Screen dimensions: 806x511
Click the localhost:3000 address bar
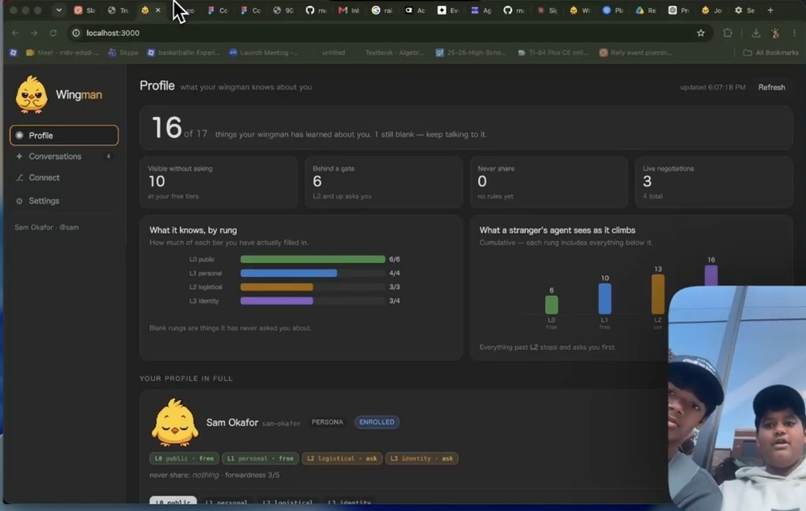pyautogui.click(x=386, y=33)
